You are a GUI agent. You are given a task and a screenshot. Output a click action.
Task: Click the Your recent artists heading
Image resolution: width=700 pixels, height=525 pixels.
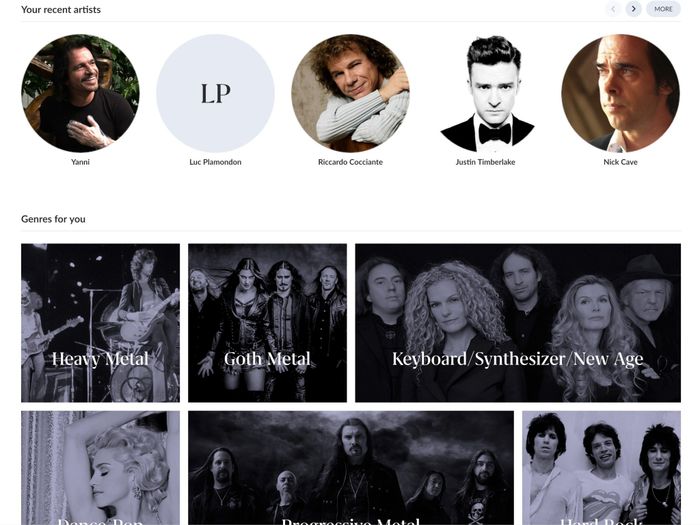point(61,9)
